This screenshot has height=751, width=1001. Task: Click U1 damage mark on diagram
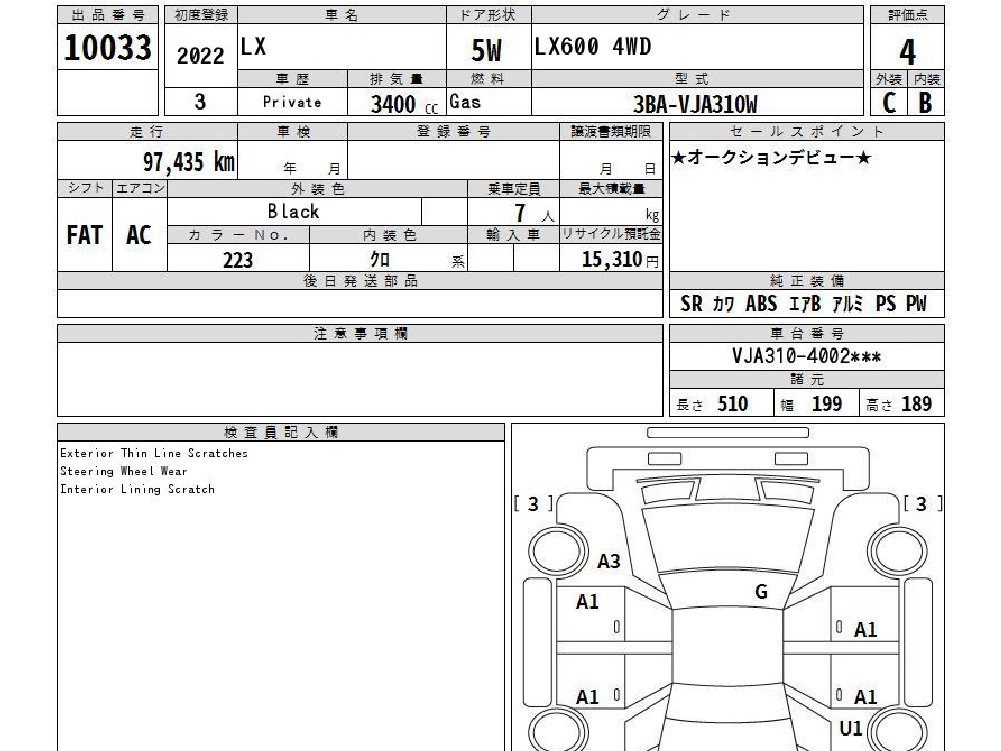click(850, 728)
